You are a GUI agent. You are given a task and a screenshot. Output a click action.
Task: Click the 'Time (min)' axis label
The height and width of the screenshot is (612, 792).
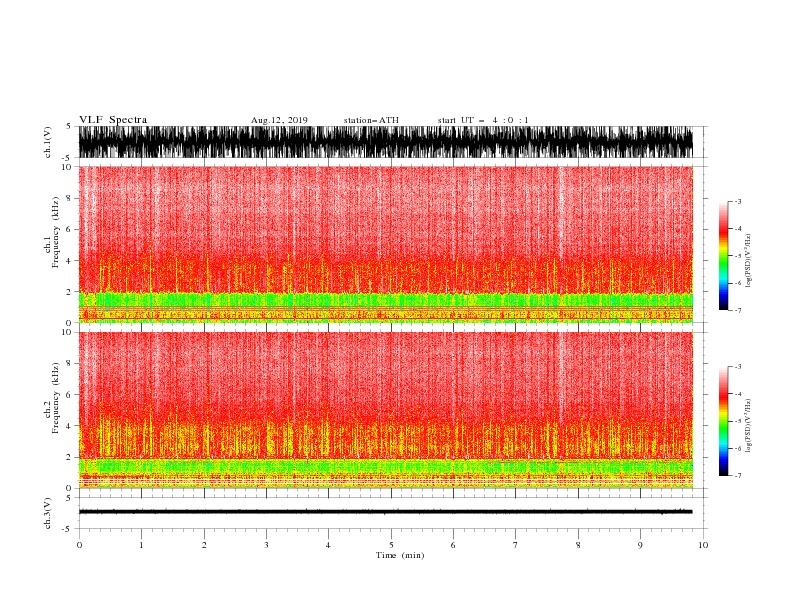pyautogui.click(x=400, y=555)
